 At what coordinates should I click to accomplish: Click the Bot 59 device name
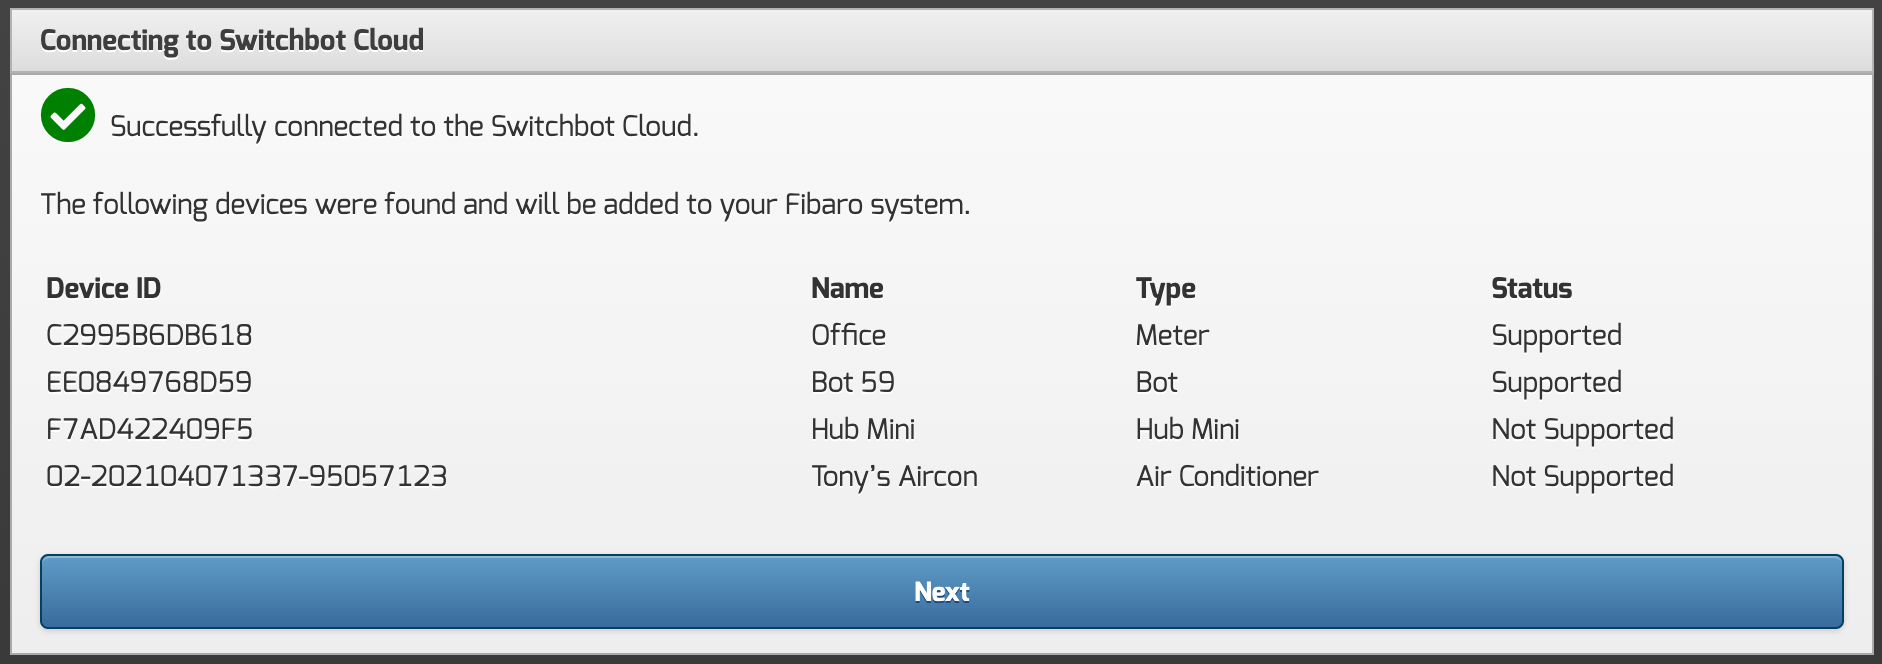coord(852,382)
